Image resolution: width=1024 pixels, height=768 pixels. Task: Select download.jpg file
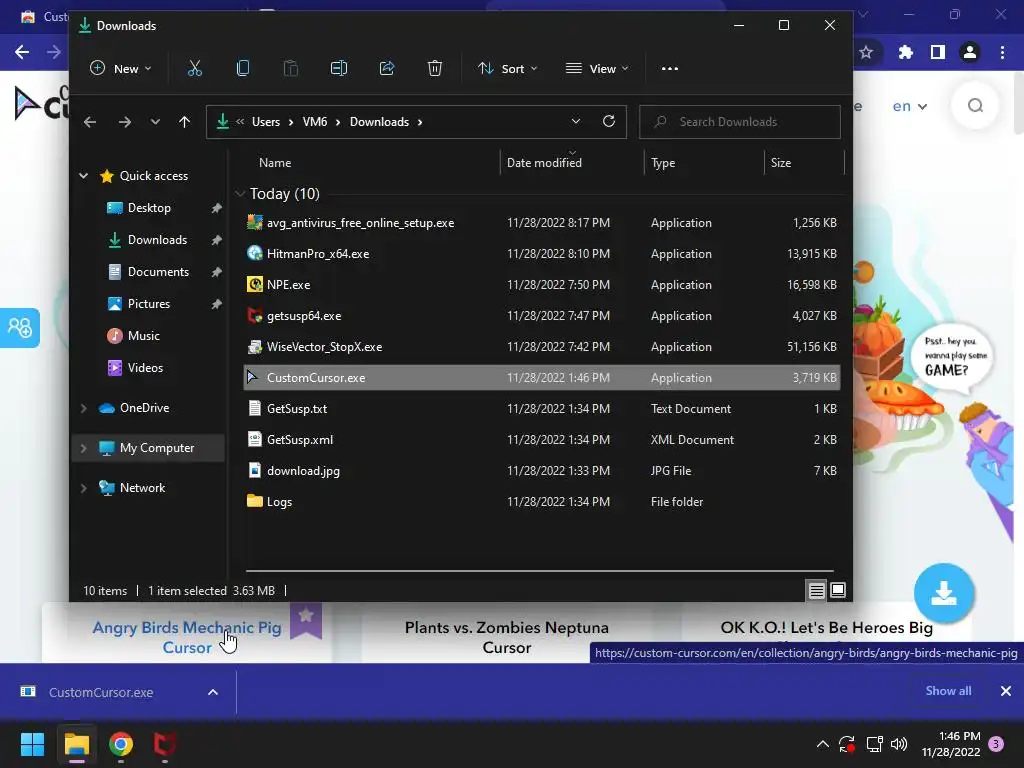pos(541,471)
